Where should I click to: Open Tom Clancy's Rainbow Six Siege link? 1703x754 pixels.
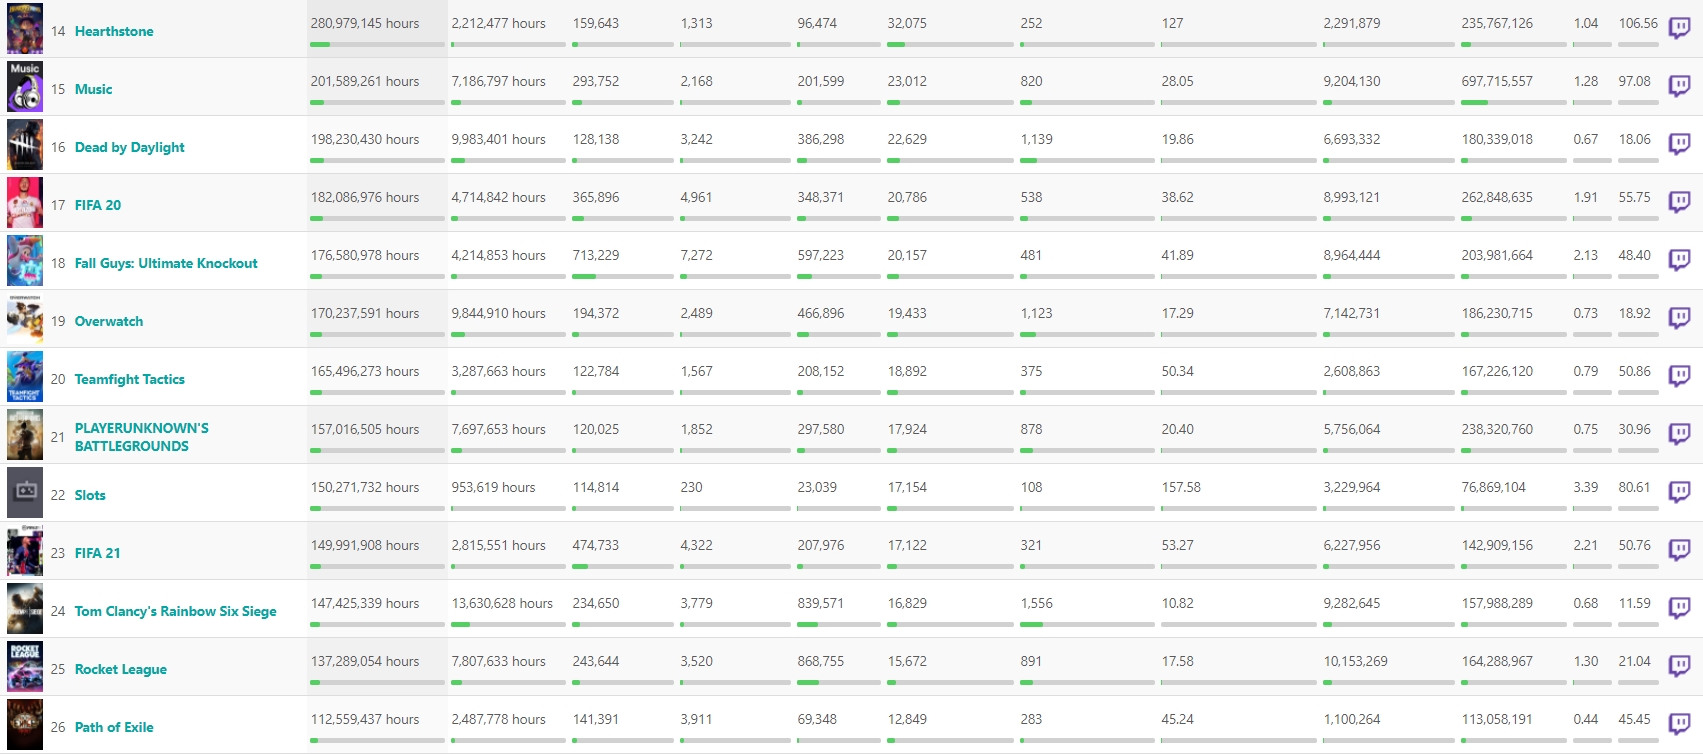coord(176,611)
